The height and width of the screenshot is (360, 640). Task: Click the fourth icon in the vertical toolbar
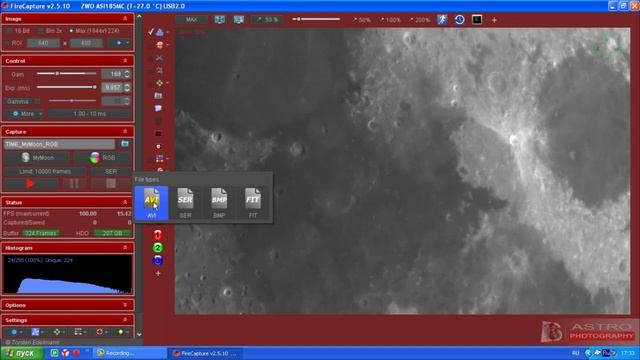click(159, 70)
